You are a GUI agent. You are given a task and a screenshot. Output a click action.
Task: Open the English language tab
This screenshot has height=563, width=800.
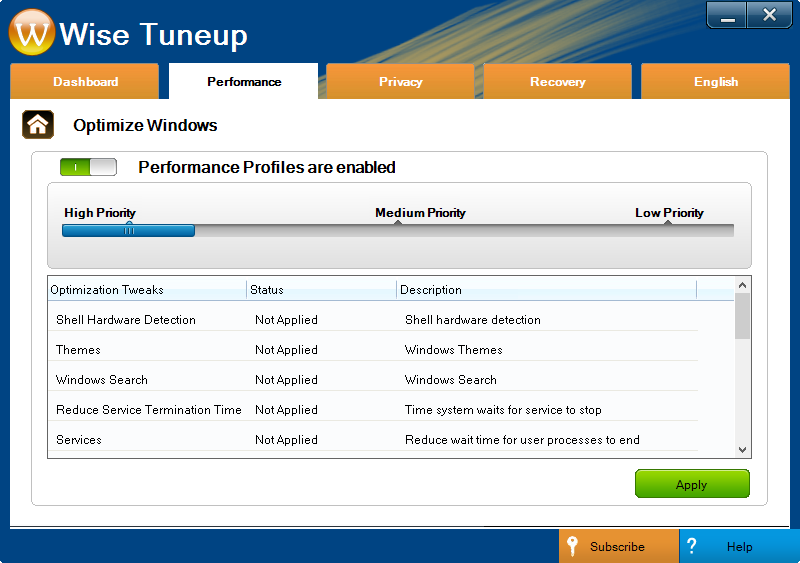point(715,81)
